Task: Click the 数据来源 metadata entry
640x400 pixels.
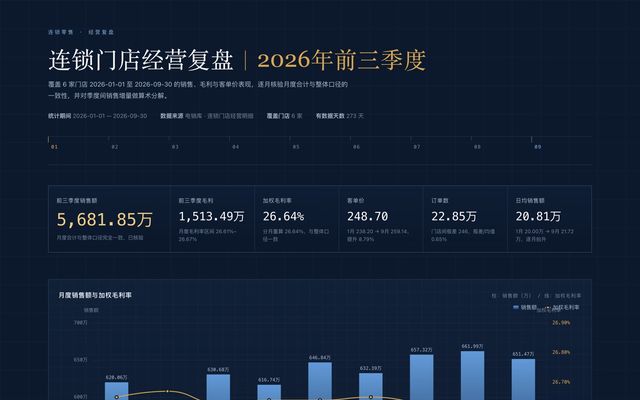Action: (207, 116)
